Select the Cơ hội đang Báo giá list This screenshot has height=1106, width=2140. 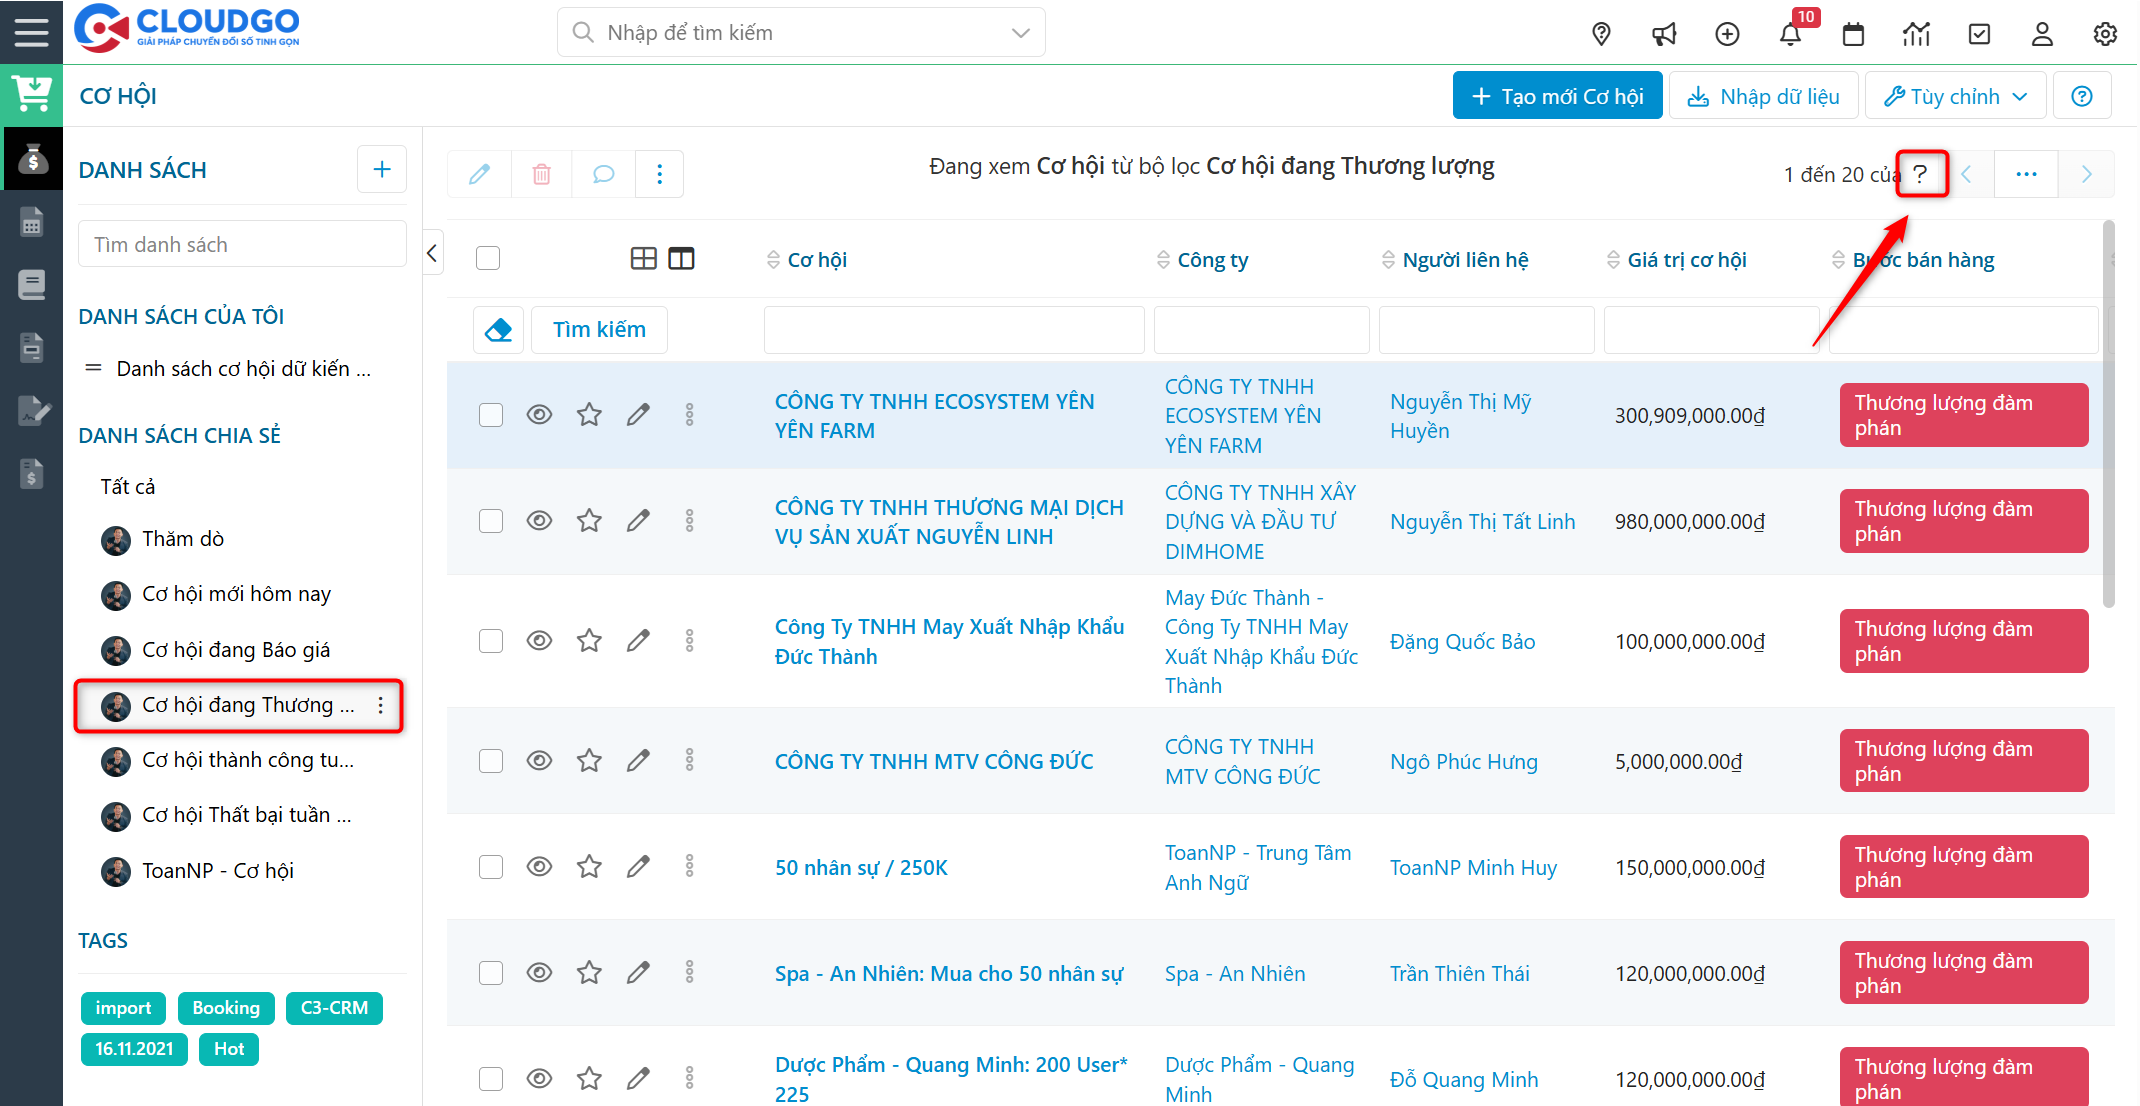click(236, 650)
